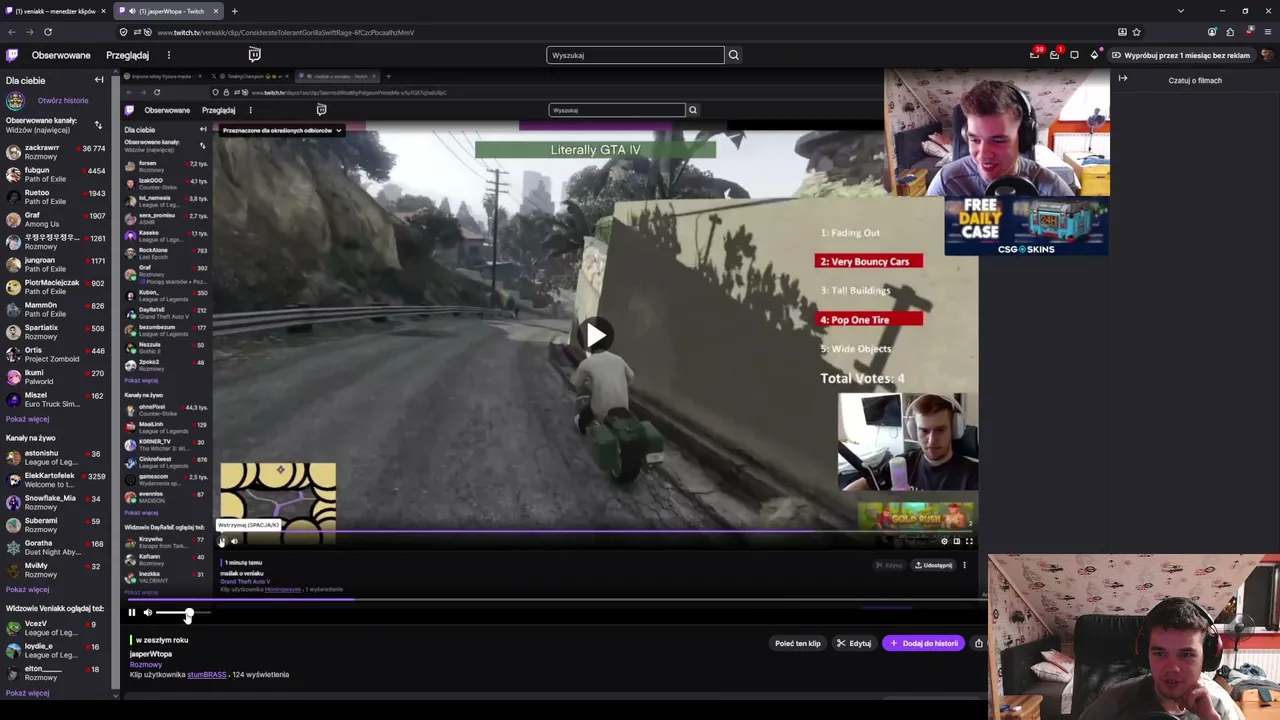Open the Bits diamond icon
The image size is (1280, 720).
[x=1094, y=55]
